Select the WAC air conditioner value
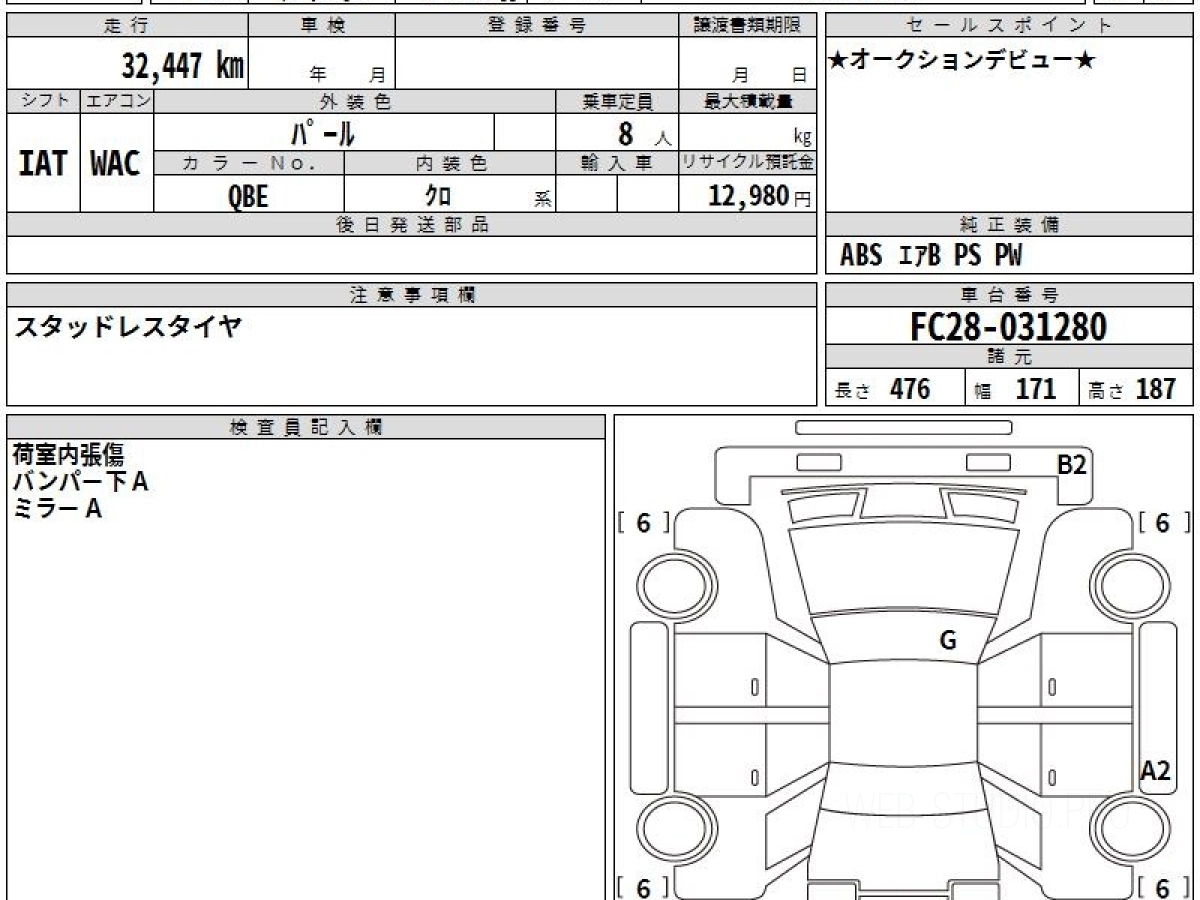The height and width of the screenshot is (900, 1200). (116, 163)
